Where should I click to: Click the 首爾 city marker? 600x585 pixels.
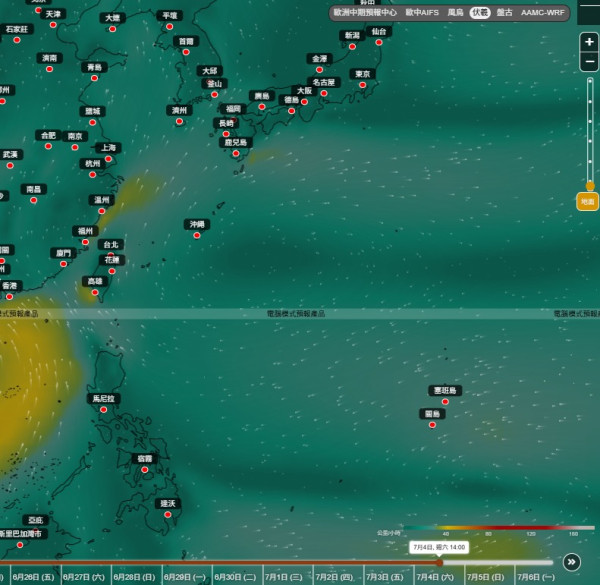186,52
